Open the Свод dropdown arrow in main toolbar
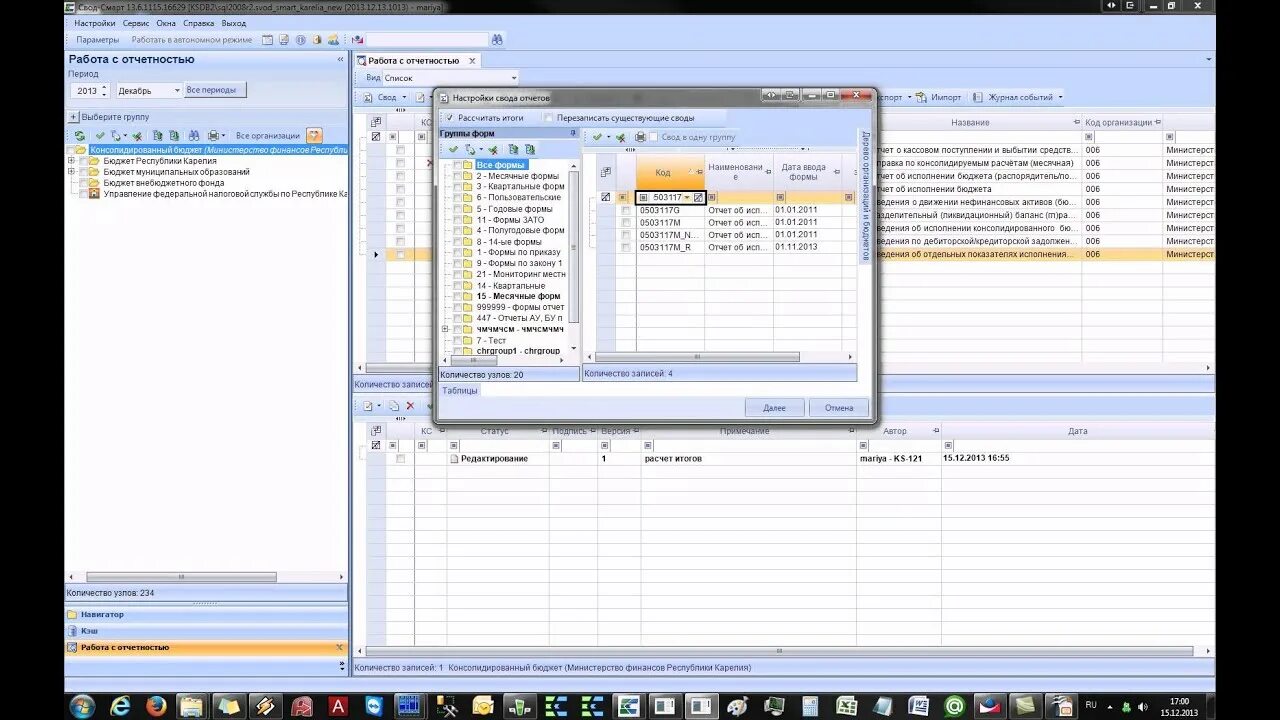Image resolution: width=1280 pixels, height=720 pixels. (x=404, y=98)
